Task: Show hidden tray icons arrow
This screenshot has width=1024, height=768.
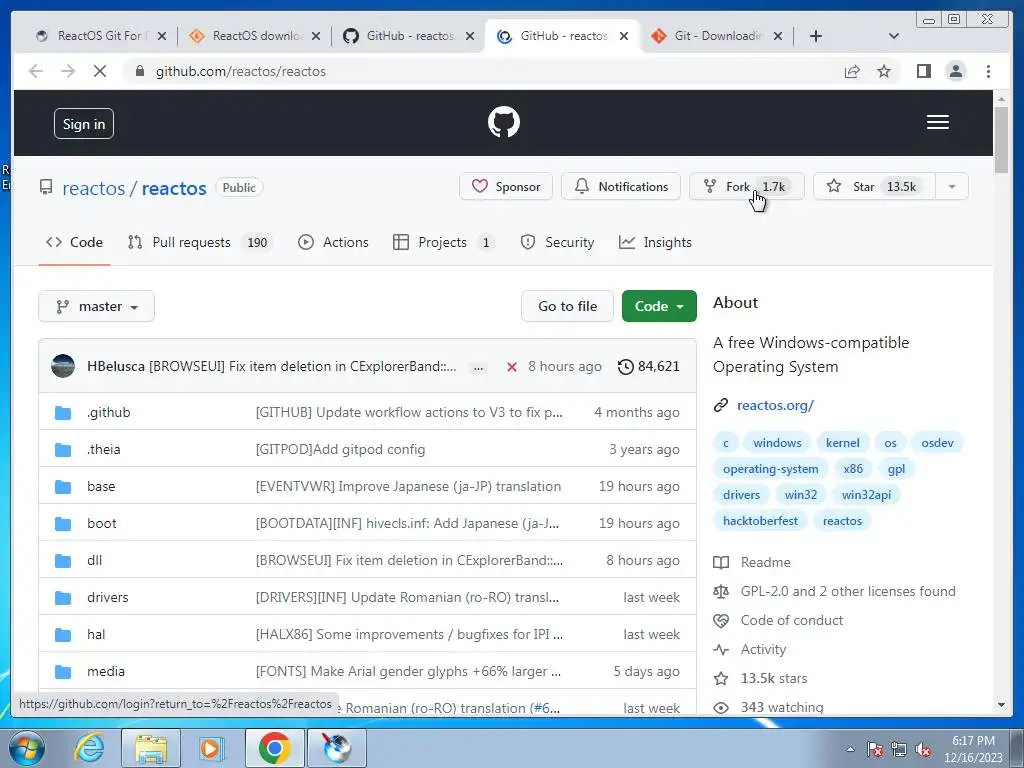Action: click(850, 749)
